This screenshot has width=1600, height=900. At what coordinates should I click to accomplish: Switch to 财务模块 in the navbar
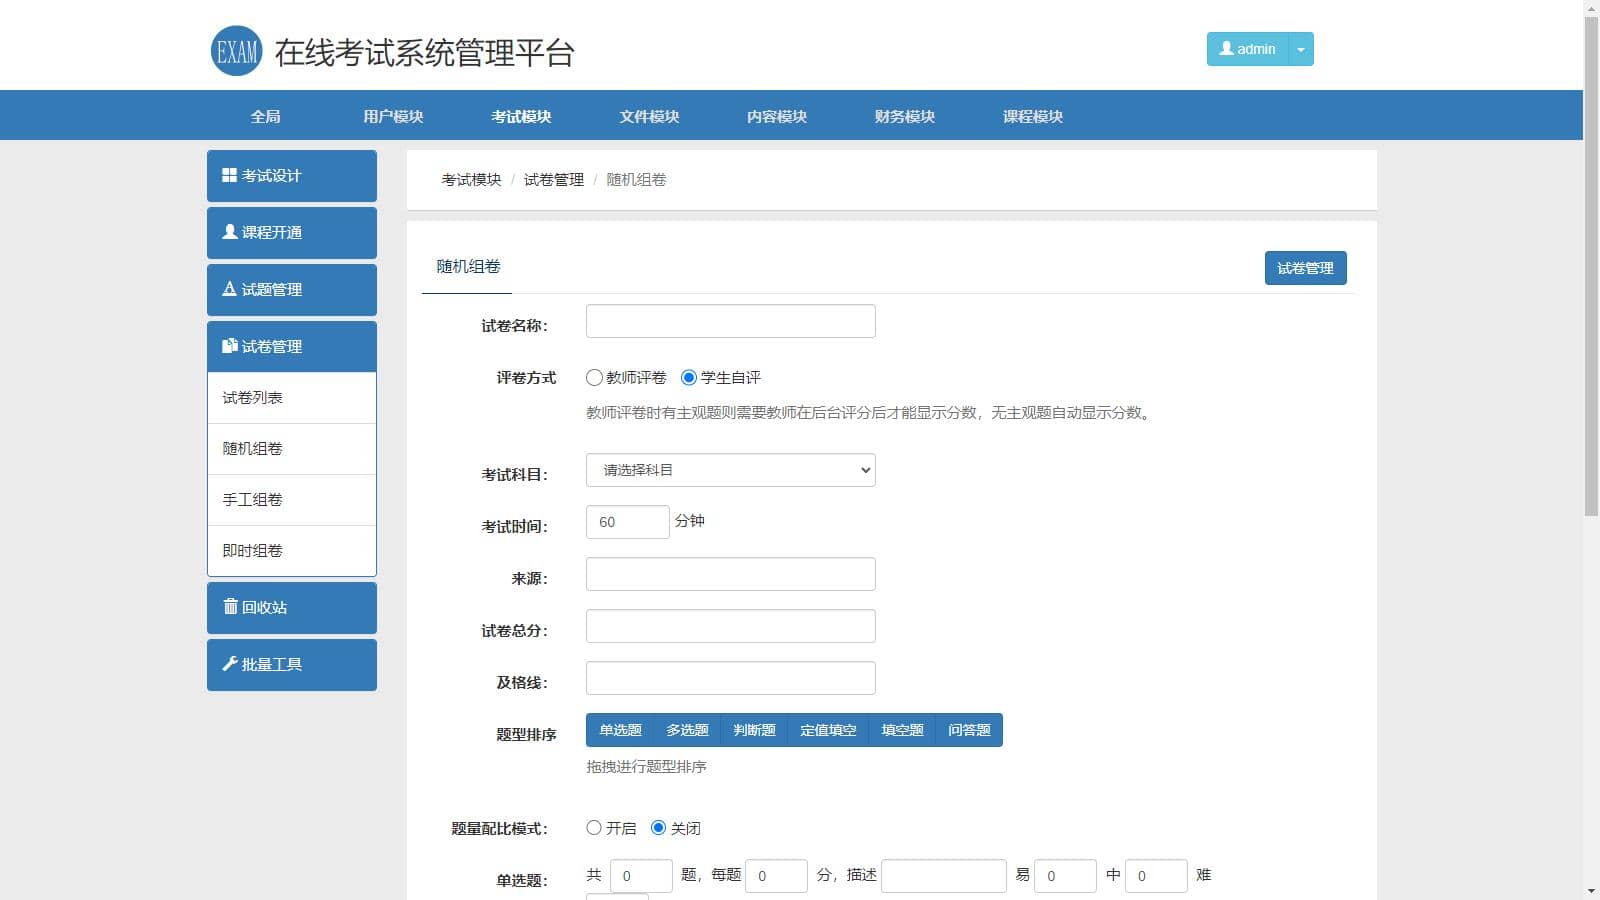[x=904, y=116]
